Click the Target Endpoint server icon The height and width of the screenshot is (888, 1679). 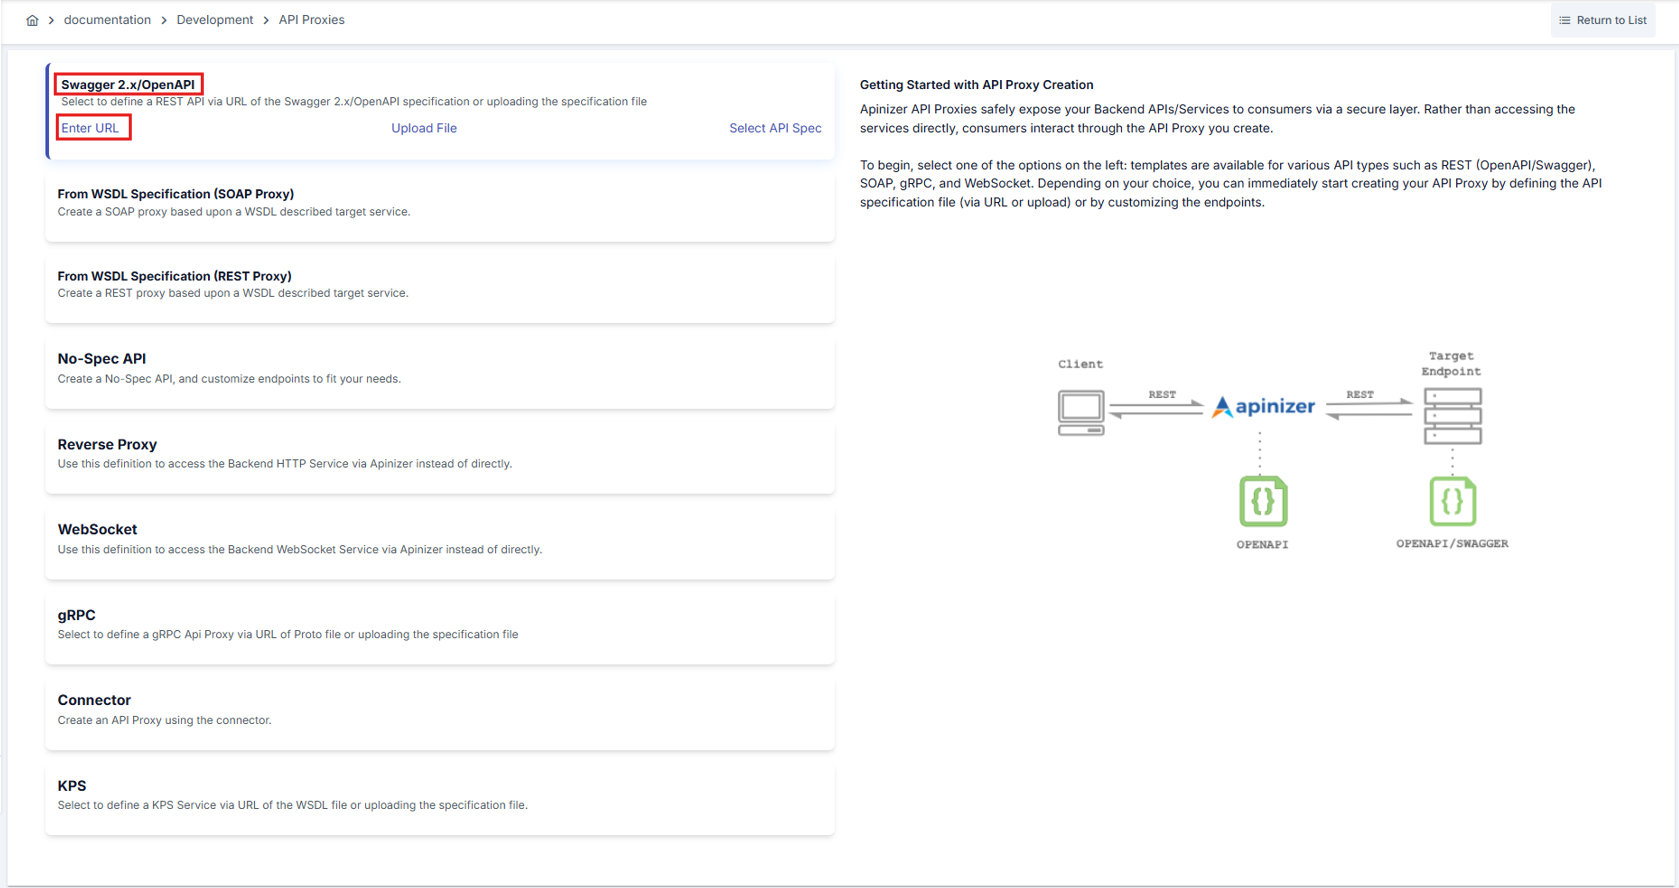tap(1452, 416)
